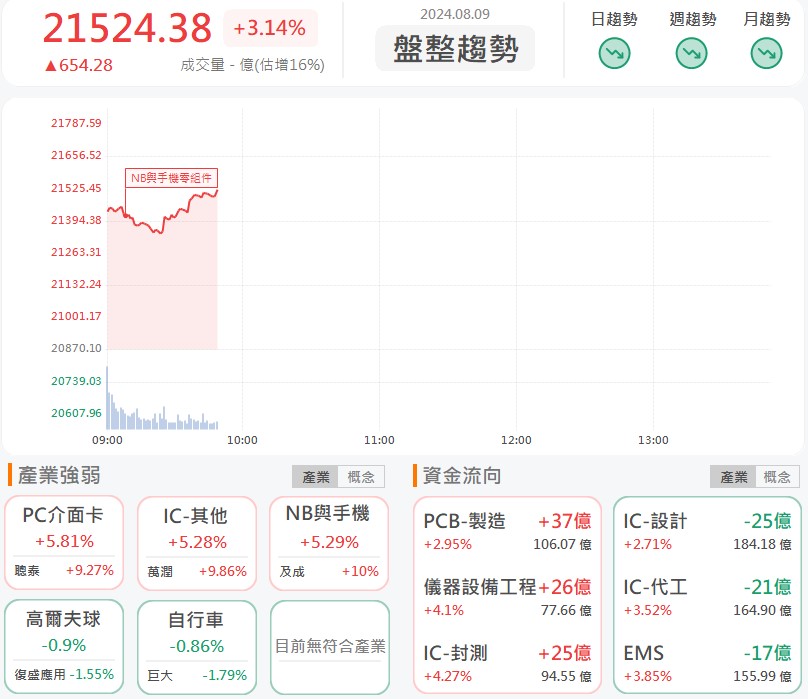Click the 資金流向 section heading
This screenshot has height=699, width=808.
[462, 475]
